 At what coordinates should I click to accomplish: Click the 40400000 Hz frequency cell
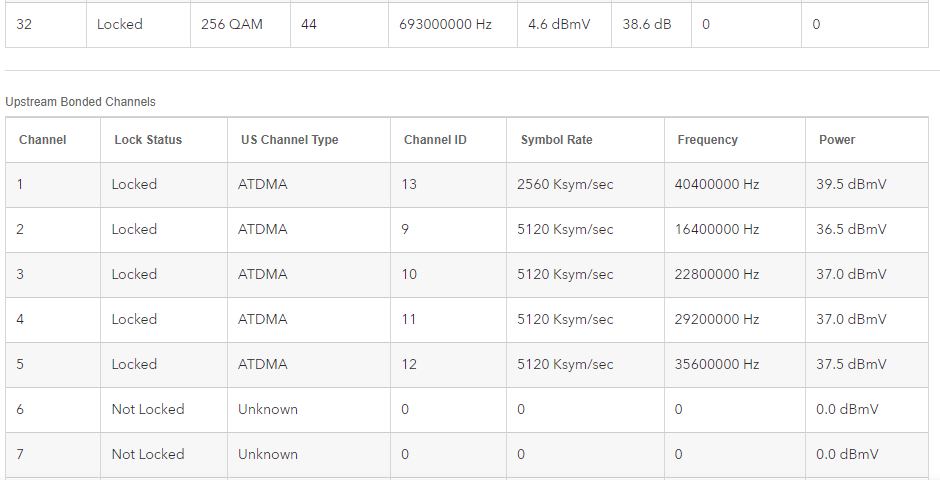pos(717,185)
